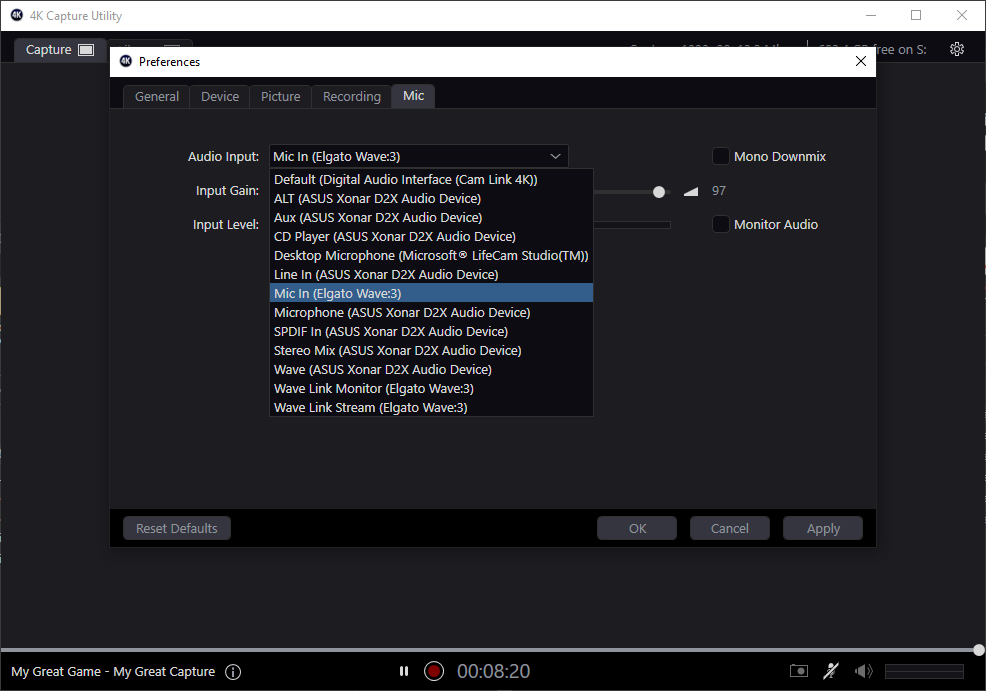Open the Capture tab in main window
The width and height of the screenshot is (986, 691).
click(58, 50)
